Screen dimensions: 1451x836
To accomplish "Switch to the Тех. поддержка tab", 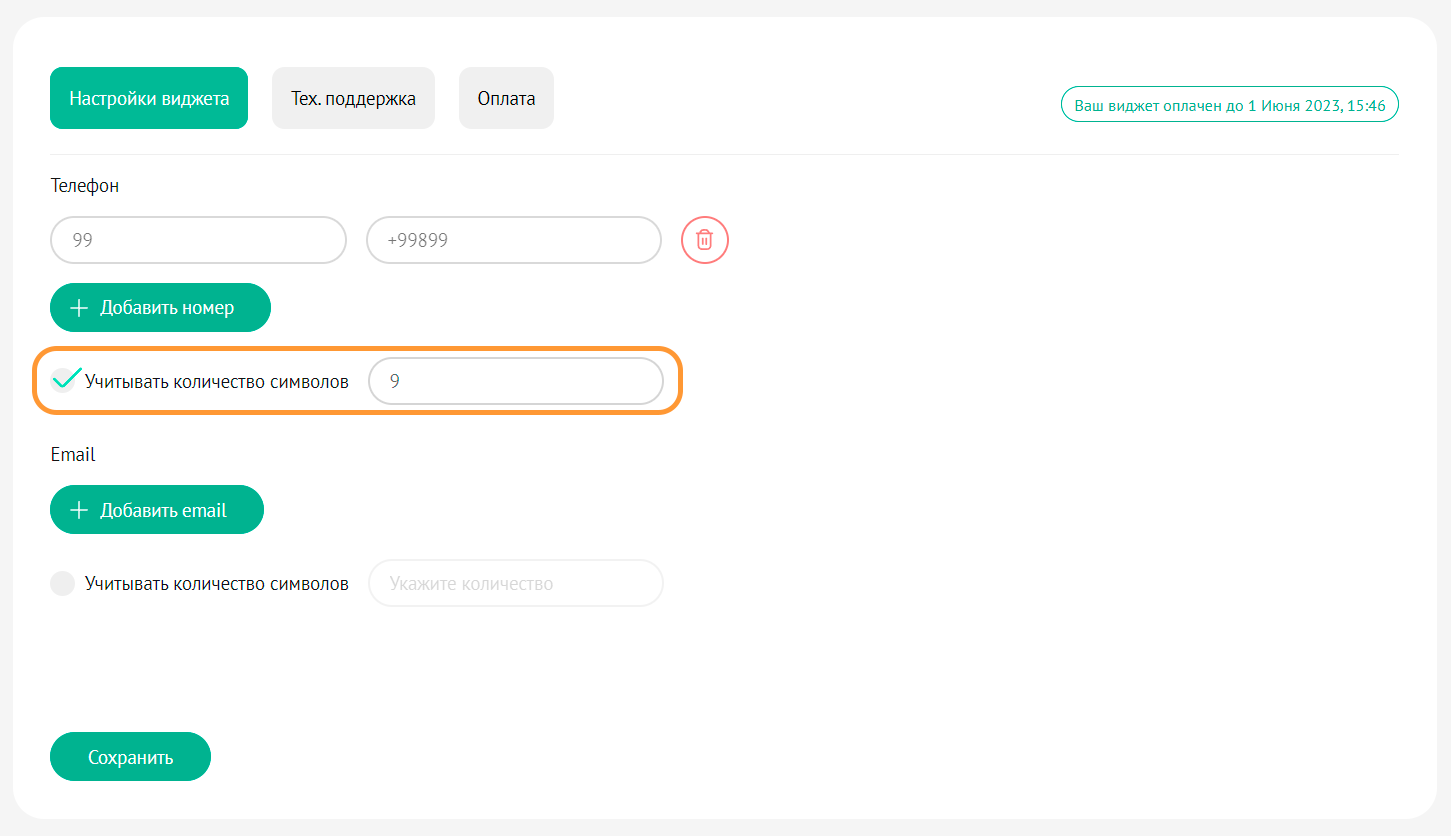I will 353,99.
